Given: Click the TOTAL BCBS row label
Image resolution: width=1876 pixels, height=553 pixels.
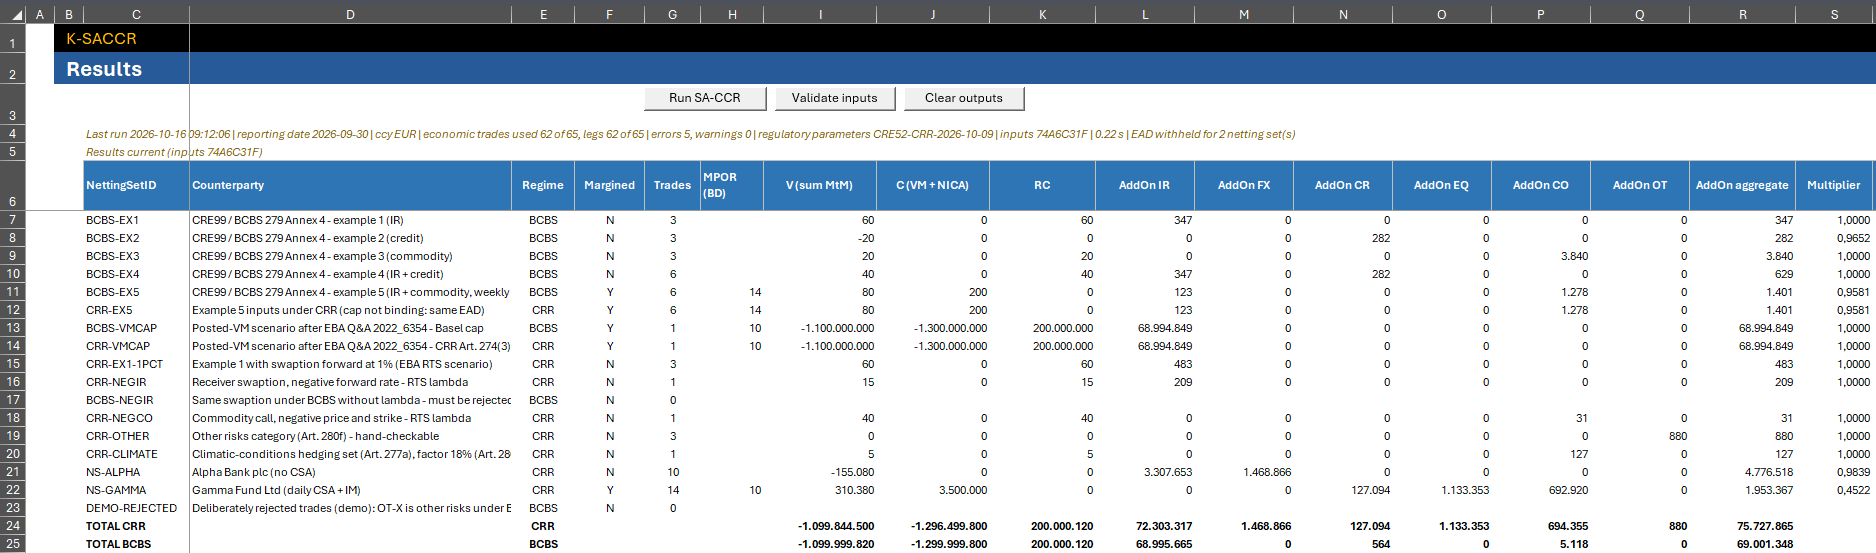Looking at the screenshot, I should coord(136,544).
